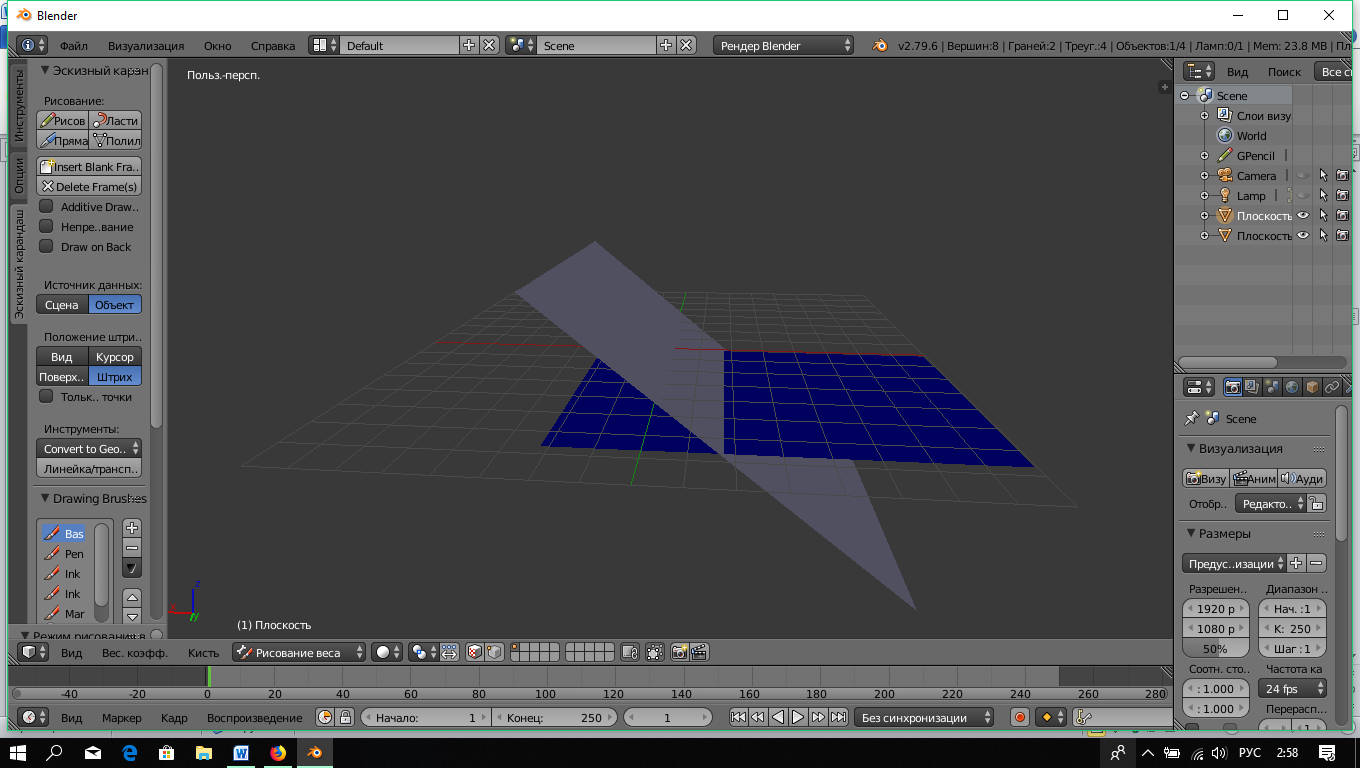Click the resolution percentage 50% slider
Screen dimensions: 1360x768
pos(1215,649)
